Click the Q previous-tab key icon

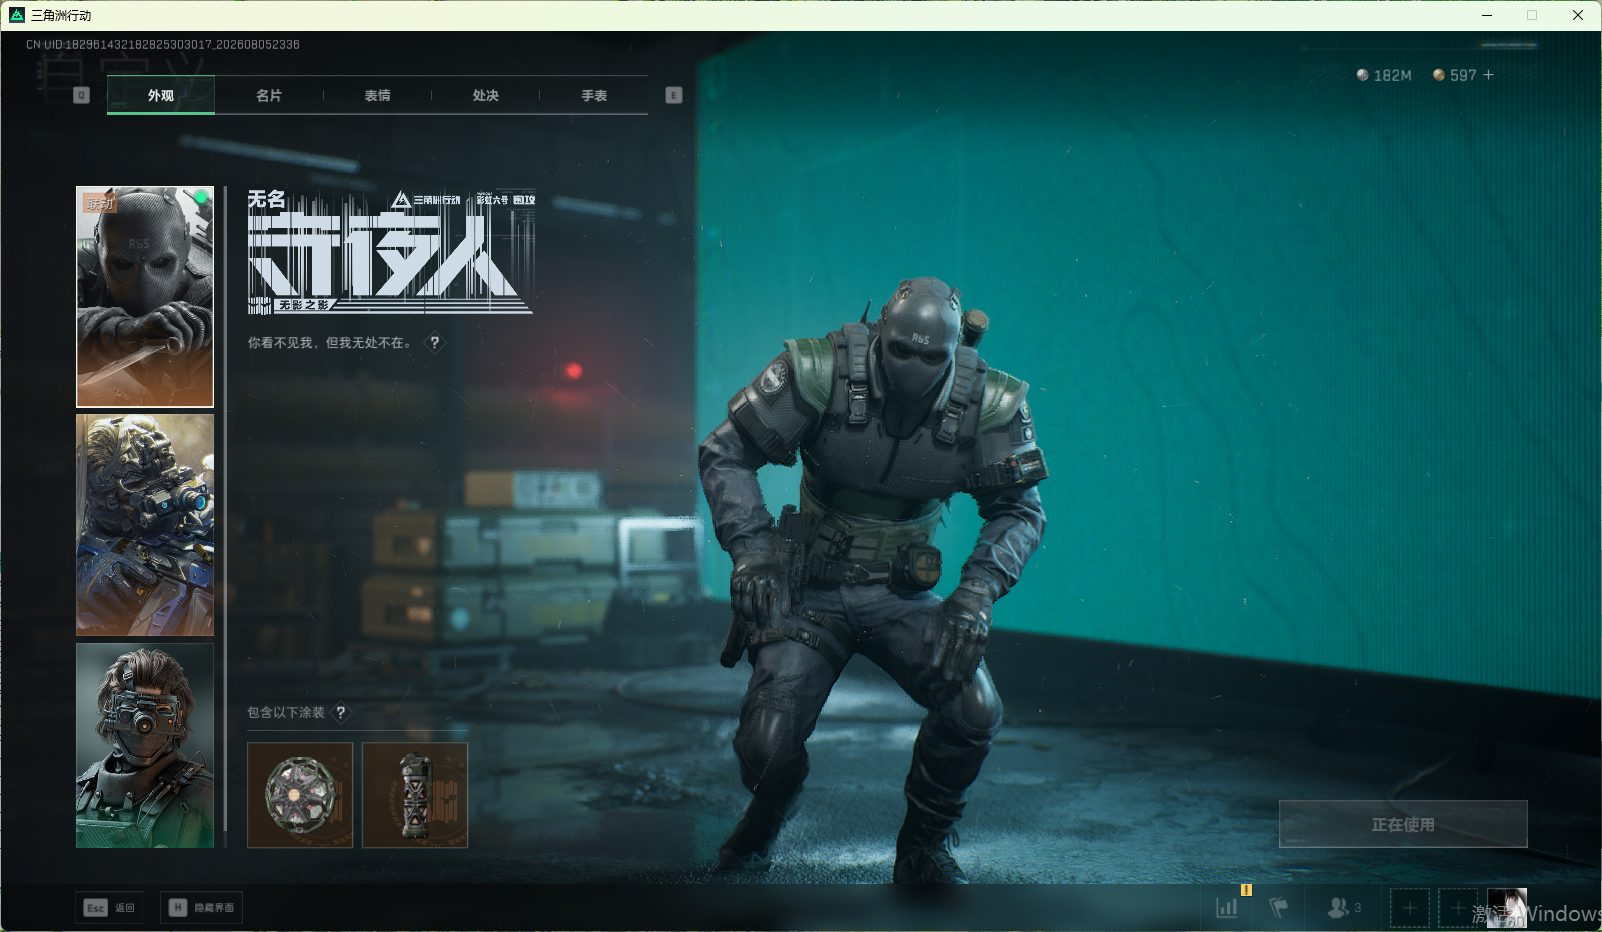click(x=82, y=95)
